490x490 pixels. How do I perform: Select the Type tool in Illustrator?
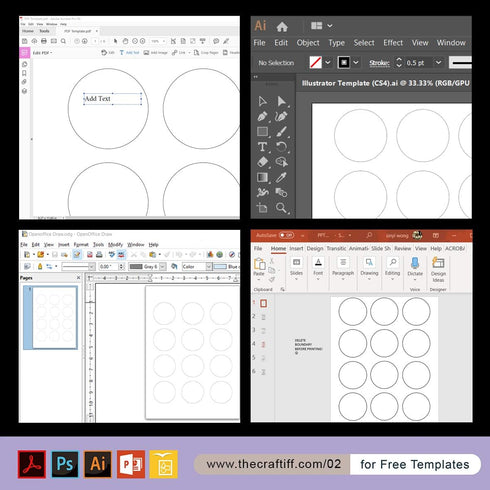(x=262, y=147)
